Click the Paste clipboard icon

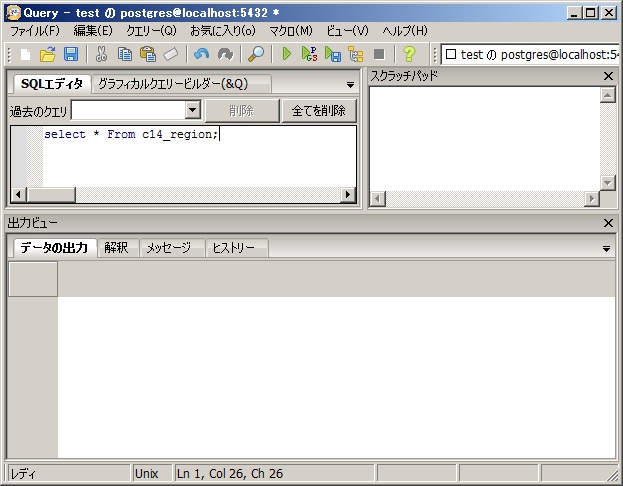148,54
